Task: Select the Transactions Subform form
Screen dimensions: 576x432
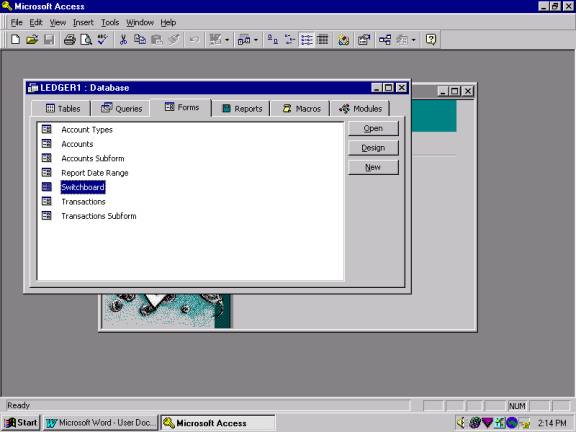Action: point(98,216)
